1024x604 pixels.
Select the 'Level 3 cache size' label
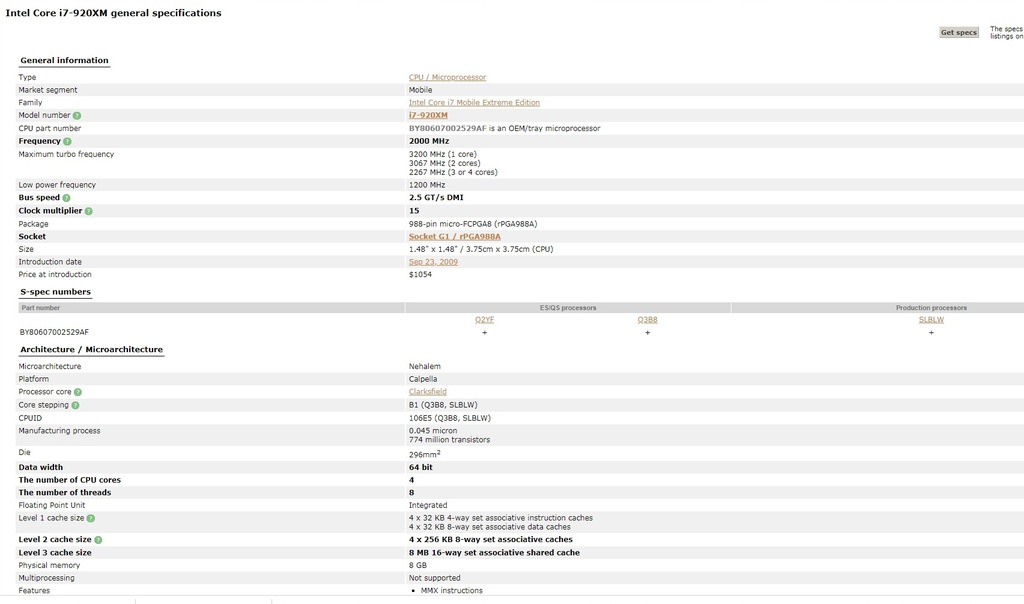(x=55, y=552)
